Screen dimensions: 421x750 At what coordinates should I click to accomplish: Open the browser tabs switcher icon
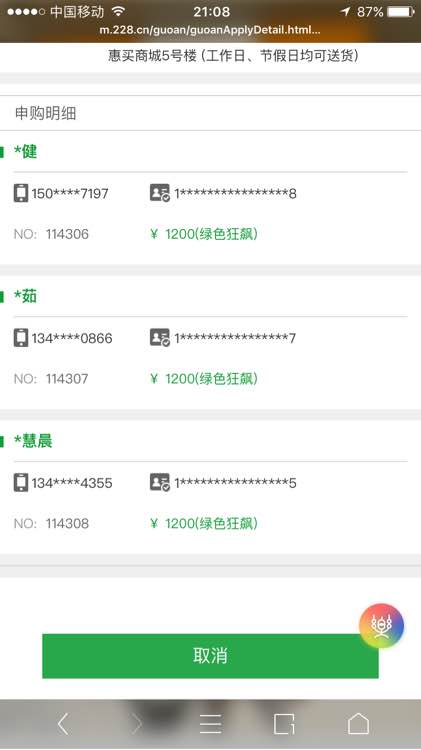click(284, 724)
